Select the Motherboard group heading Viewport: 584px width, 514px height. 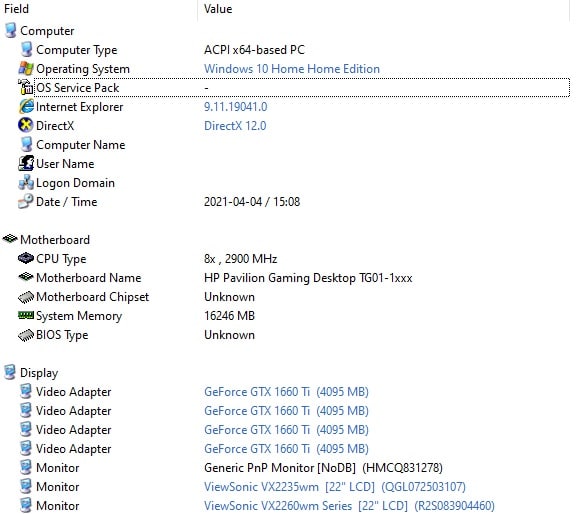point(55,240)
